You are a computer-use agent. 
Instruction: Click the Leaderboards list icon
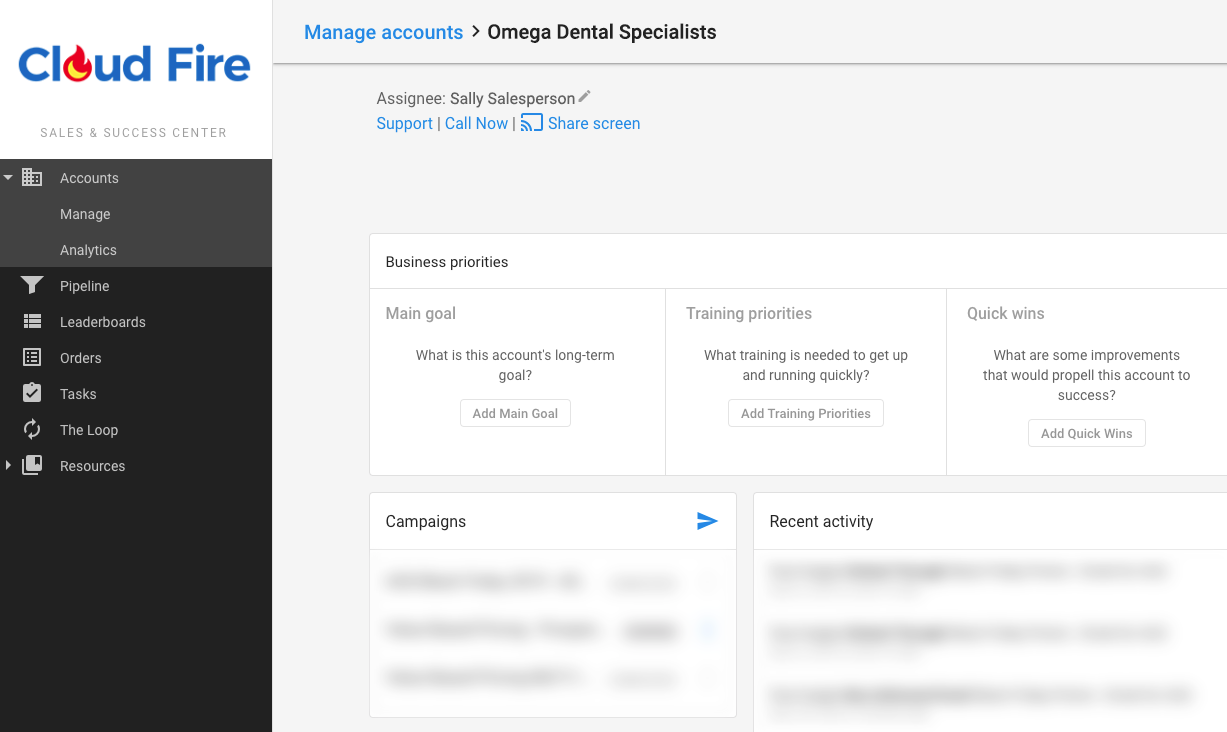(32, 322)
